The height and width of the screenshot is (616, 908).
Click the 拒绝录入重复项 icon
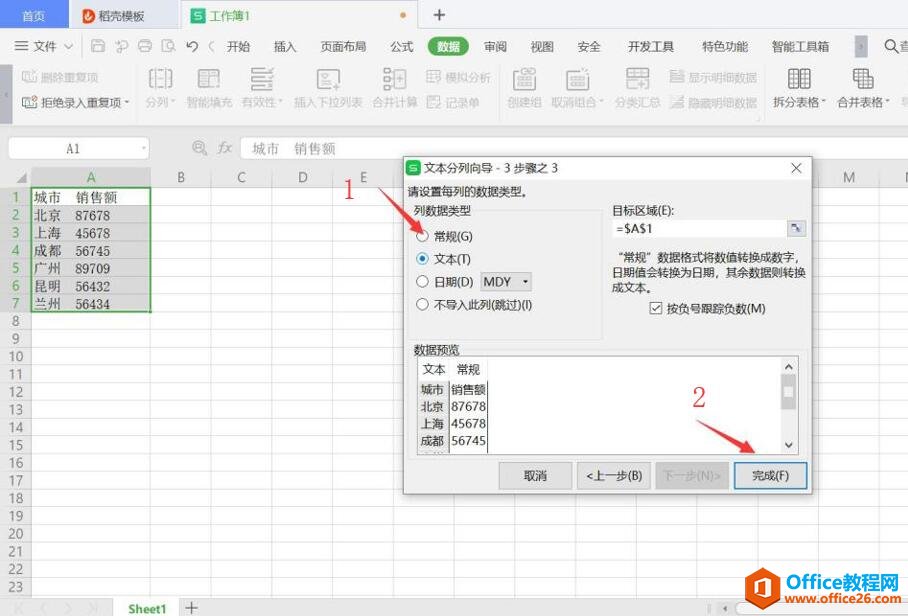29,102
